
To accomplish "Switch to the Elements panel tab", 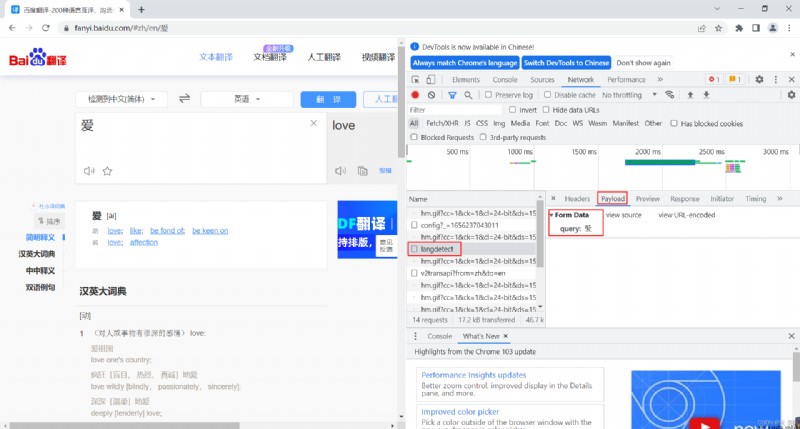I will point(466,80).
